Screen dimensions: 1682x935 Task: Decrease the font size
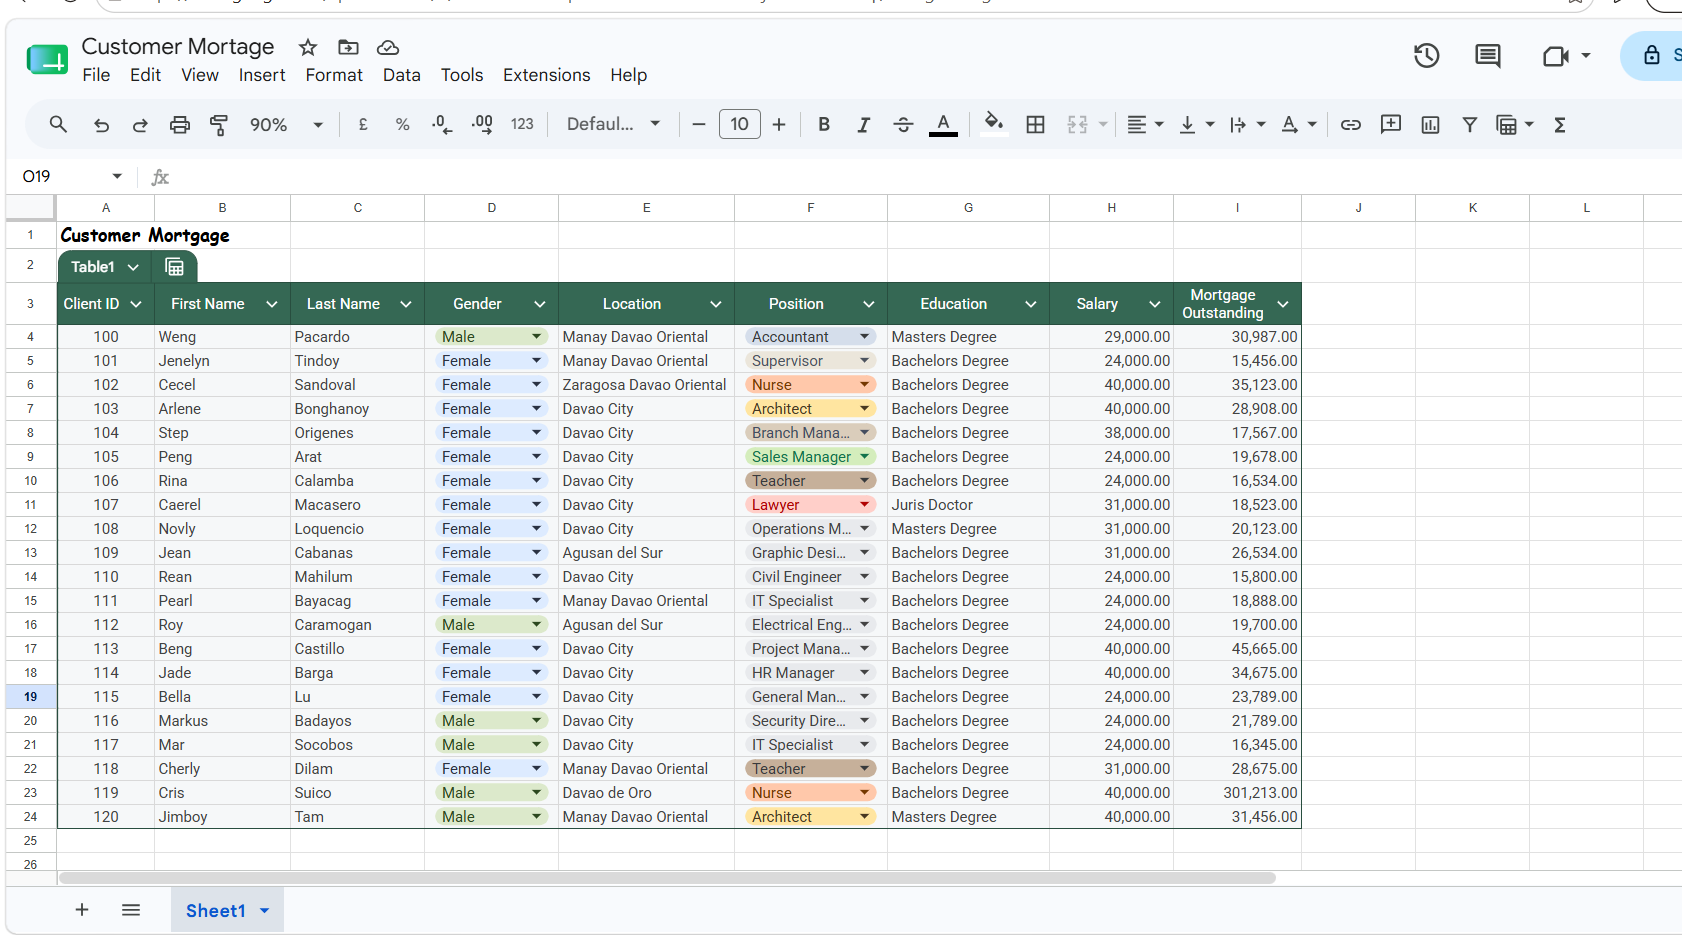point(699,124)
